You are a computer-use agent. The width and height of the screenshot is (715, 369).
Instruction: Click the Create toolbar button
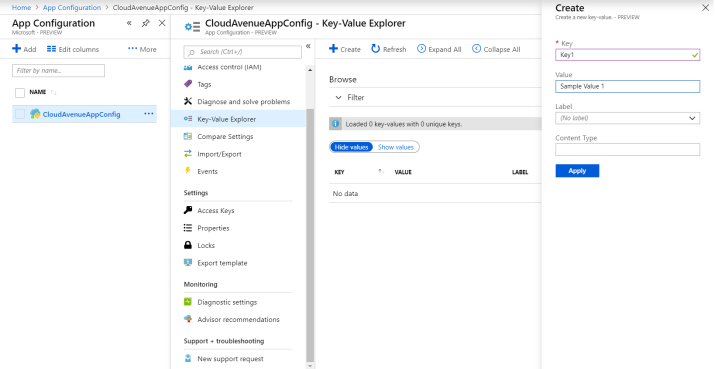point(345,49)
